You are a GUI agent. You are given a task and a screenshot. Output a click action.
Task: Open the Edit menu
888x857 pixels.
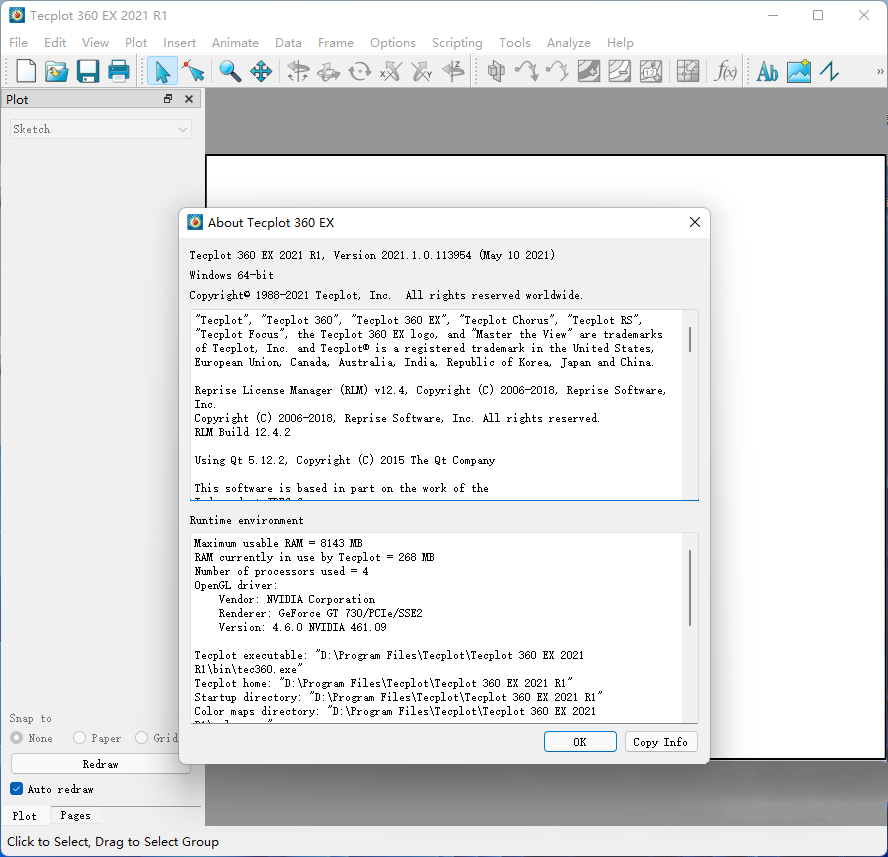pyautogui.click(x=55, y=42)
